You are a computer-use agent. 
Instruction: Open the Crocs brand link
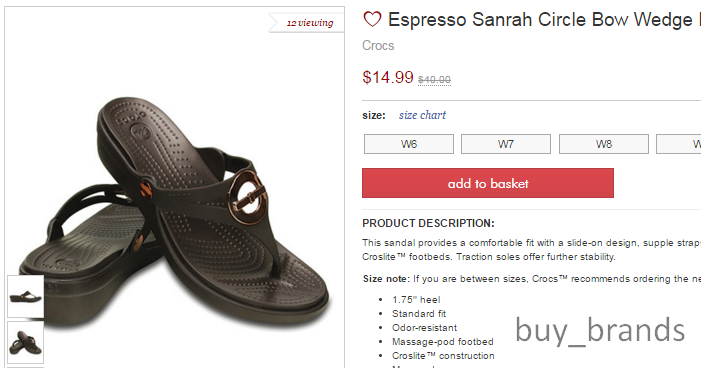coord(378,46)
